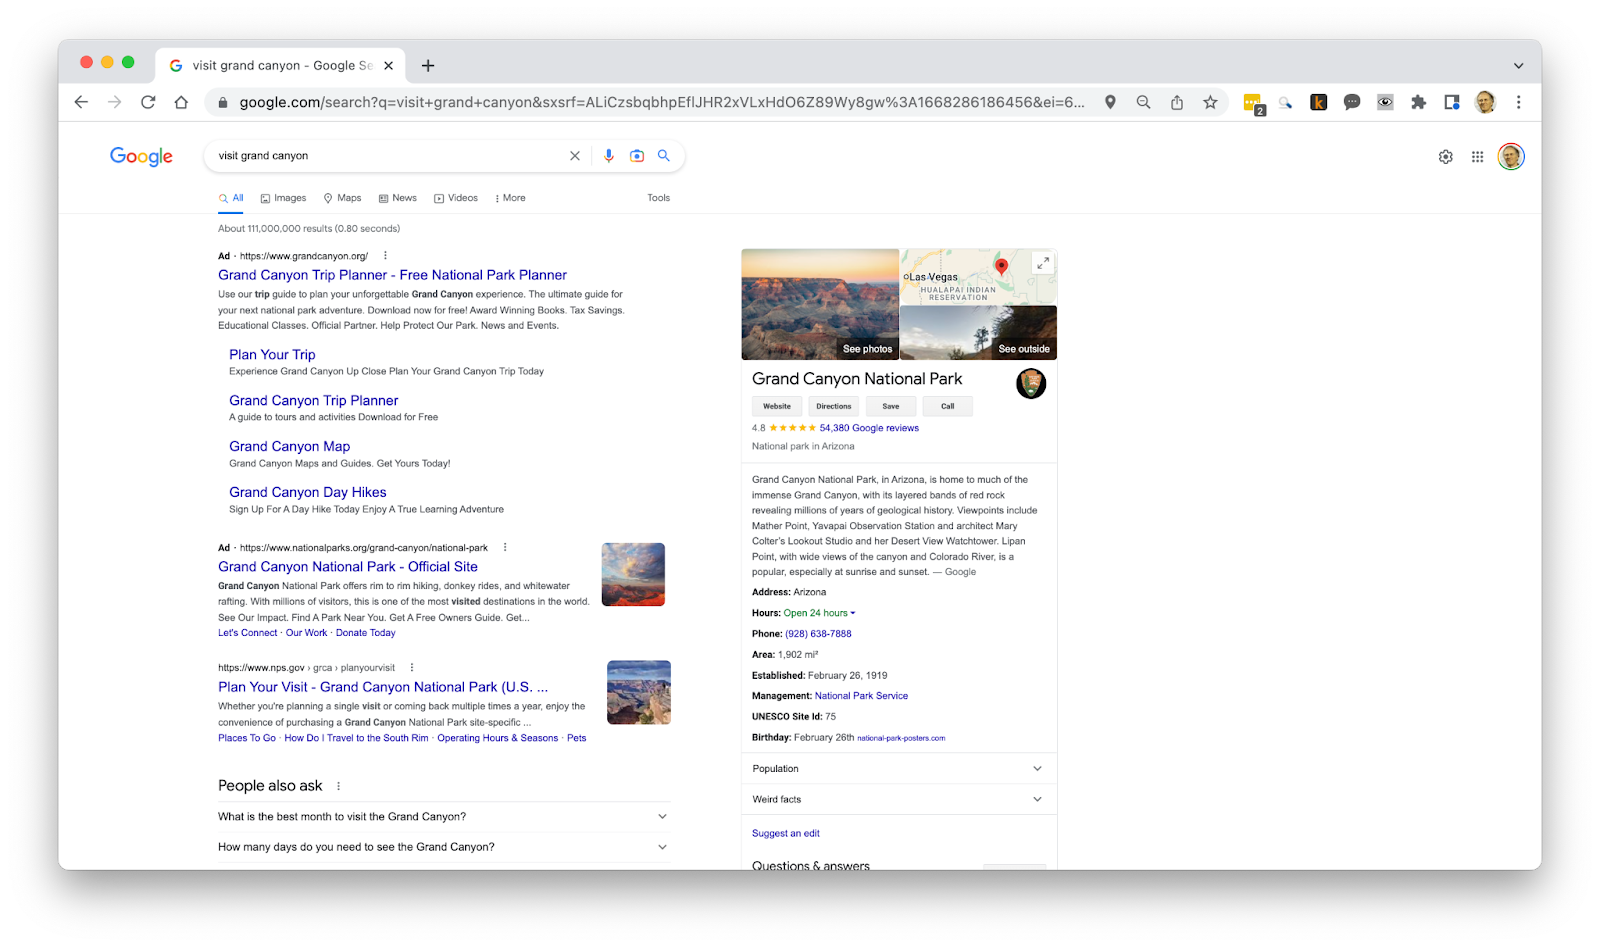Open the Chrome profile avatar in toolbar

(1485, 102)
